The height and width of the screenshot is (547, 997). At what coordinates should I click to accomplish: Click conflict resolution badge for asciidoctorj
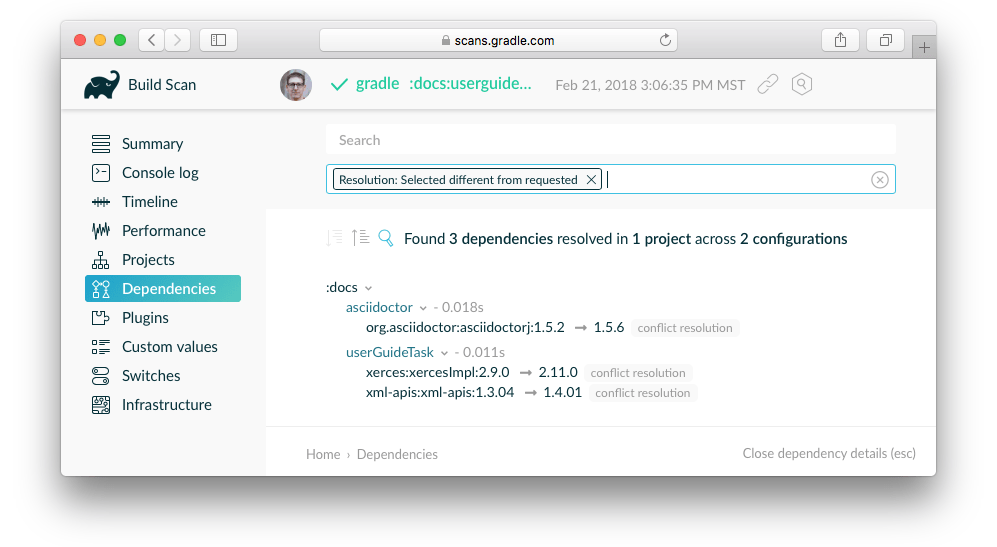pyautogui.click(x=685, y=328)
